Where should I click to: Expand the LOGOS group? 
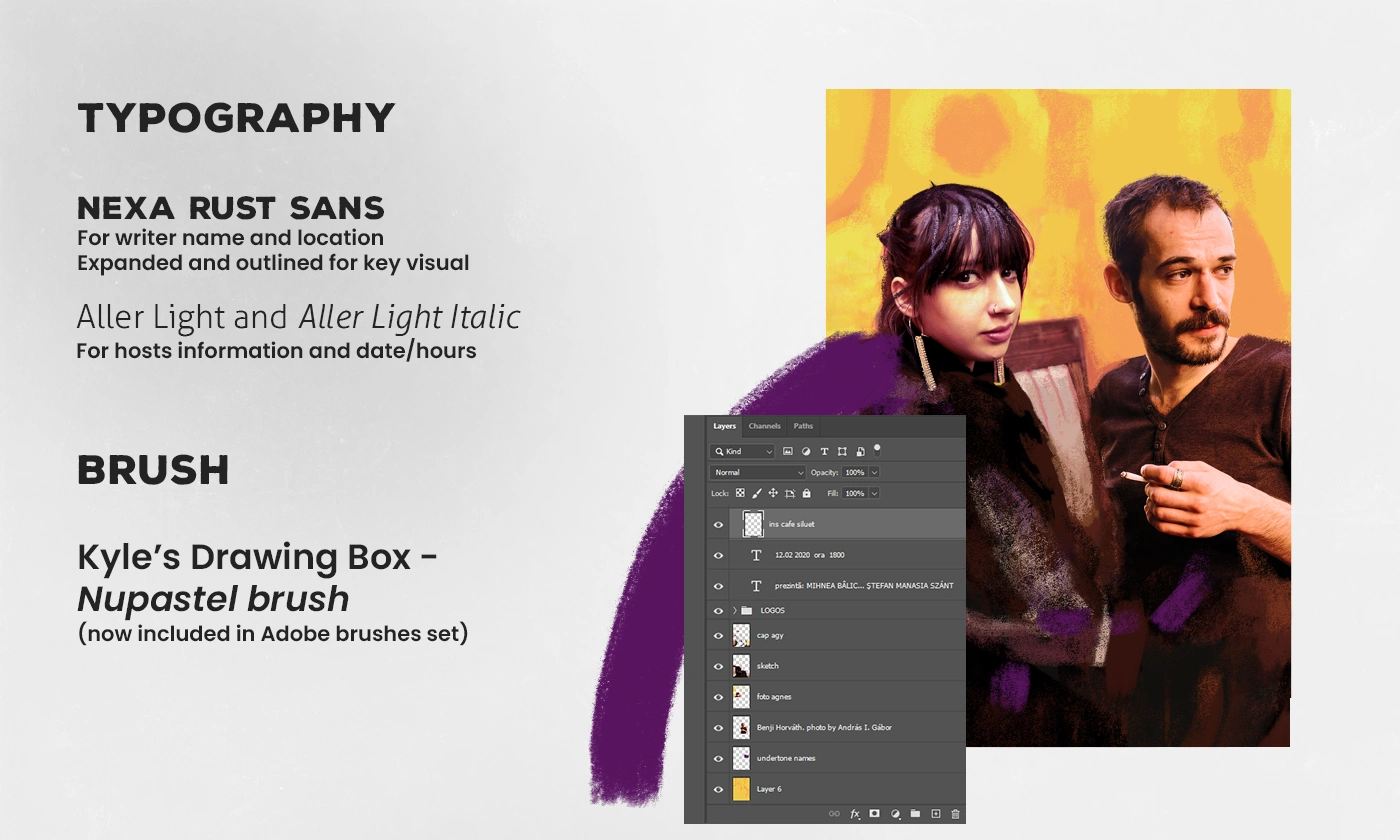pyautogui.click(x=734, y=610)
